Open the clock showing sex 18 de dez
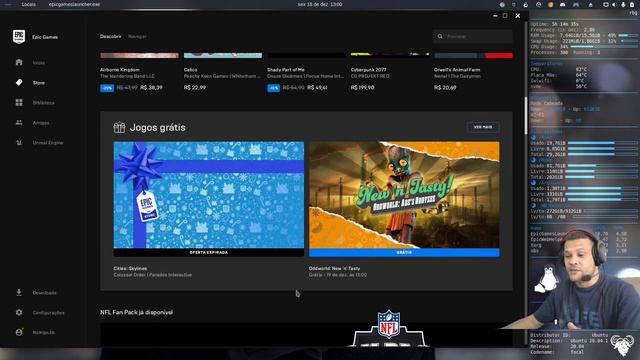The height and width of the screenshot is (360, 640). tap(320, 4)
